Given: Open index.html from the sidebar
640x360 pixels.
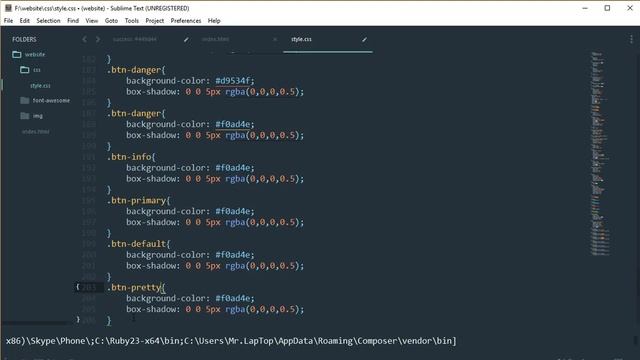Looking at the screenshot, I should (36, 131).
